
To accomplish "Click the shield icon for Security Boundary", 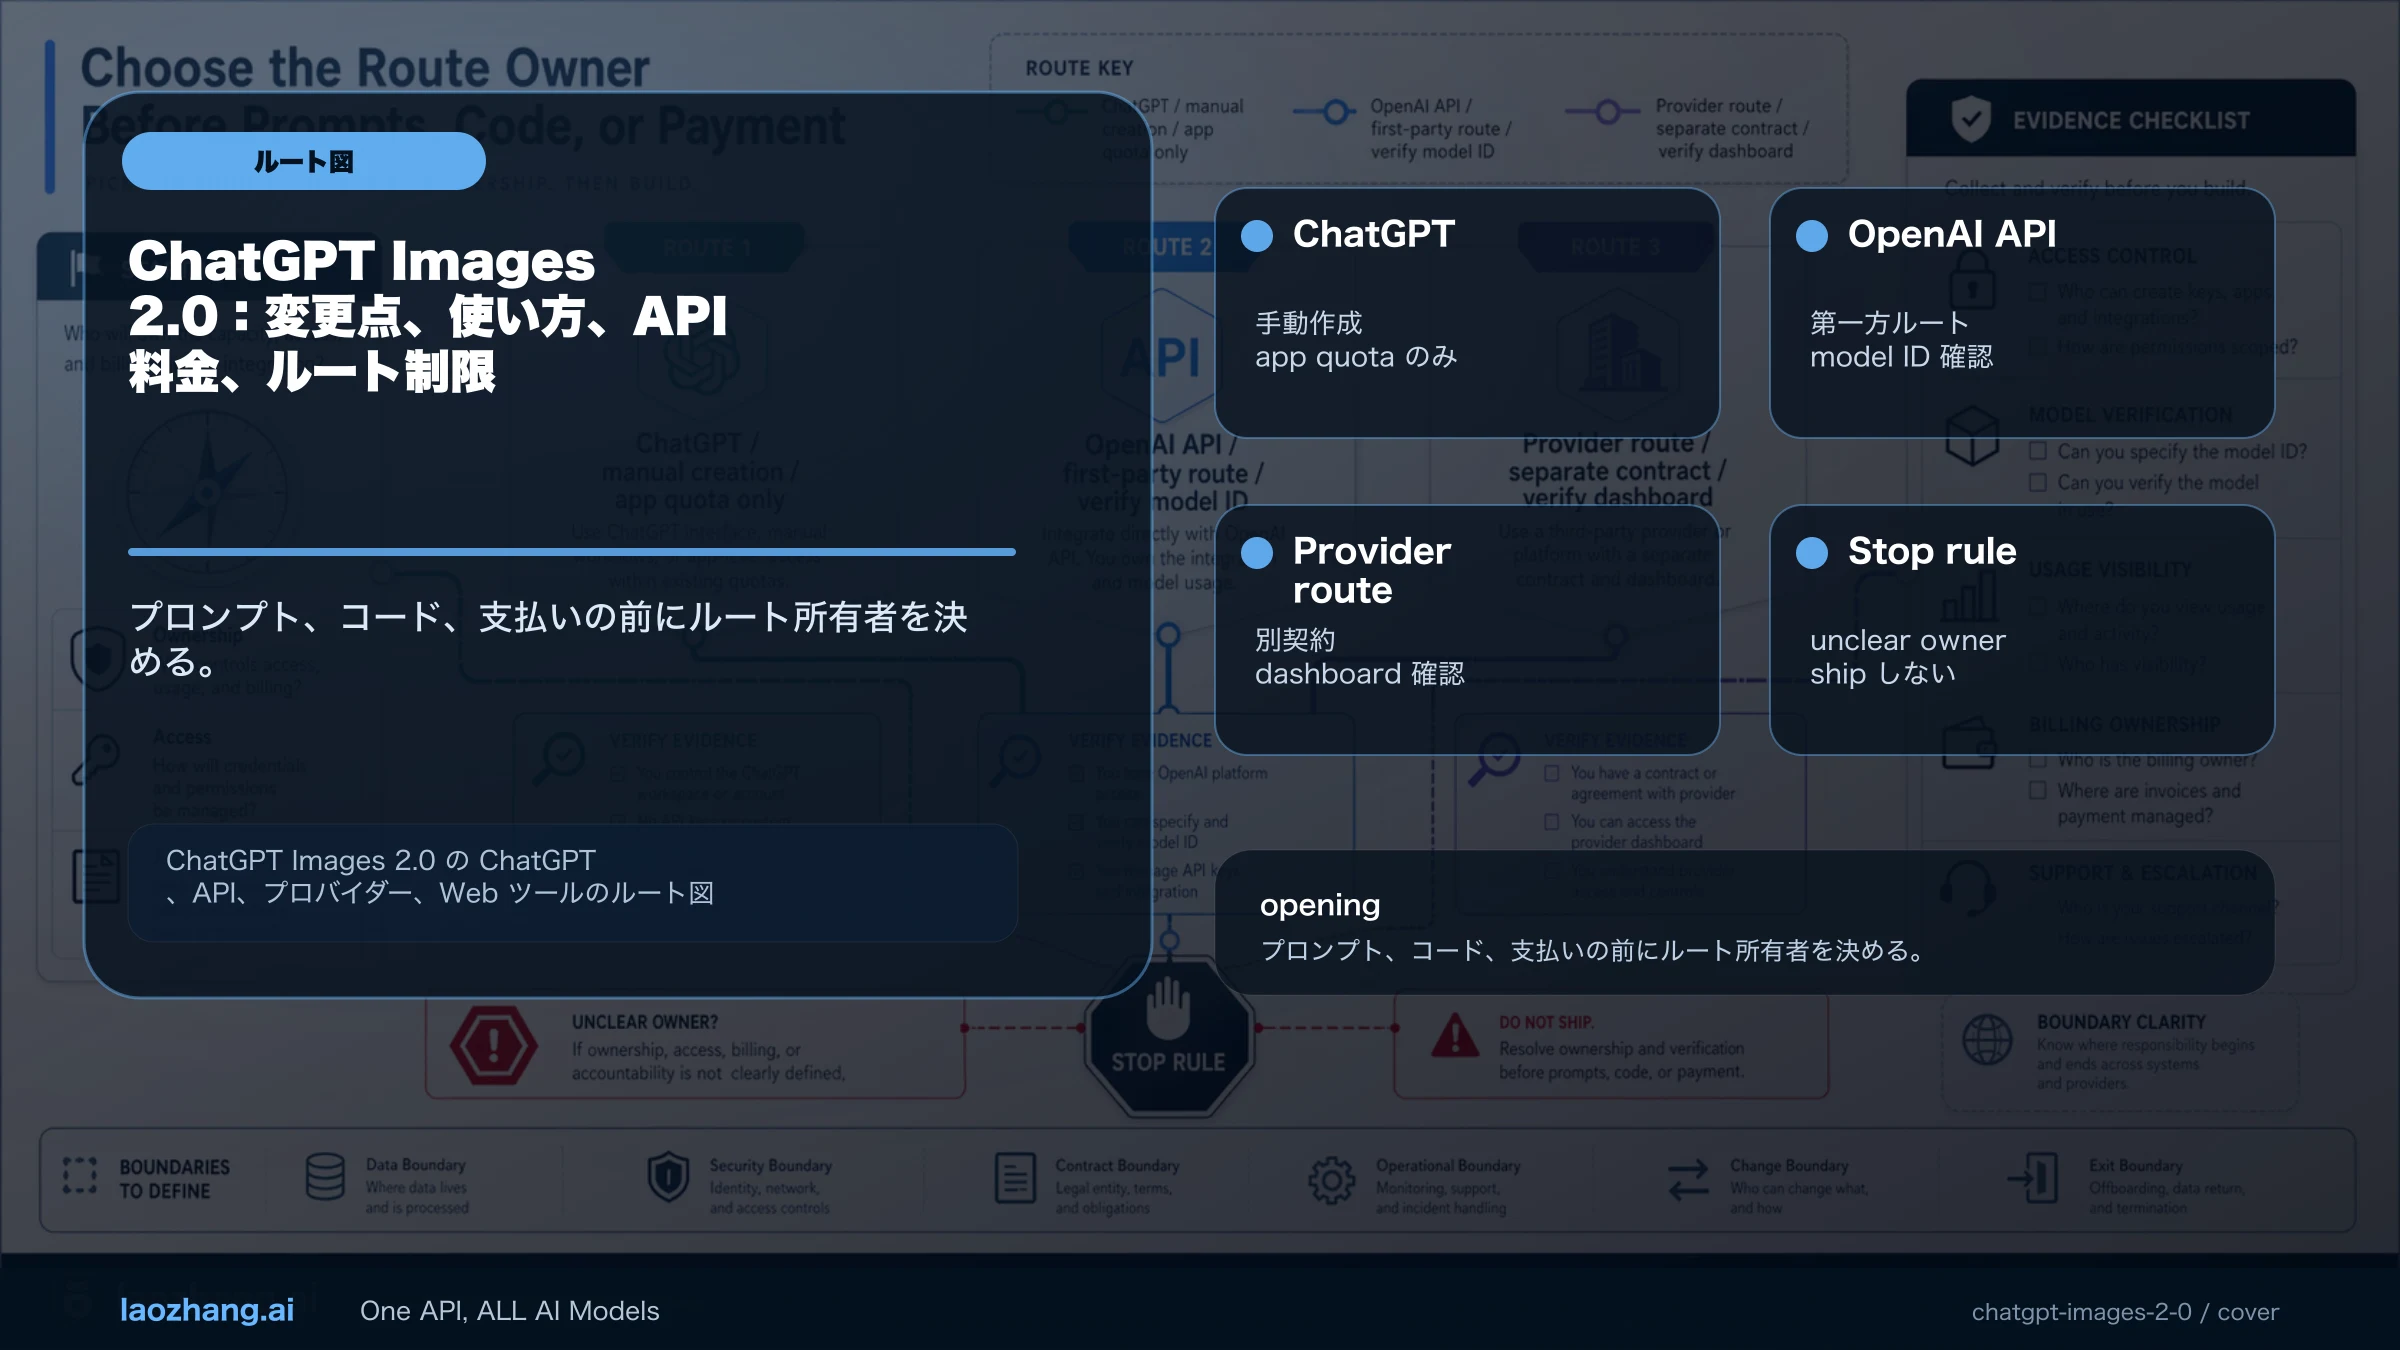I will coord(668,1177).
